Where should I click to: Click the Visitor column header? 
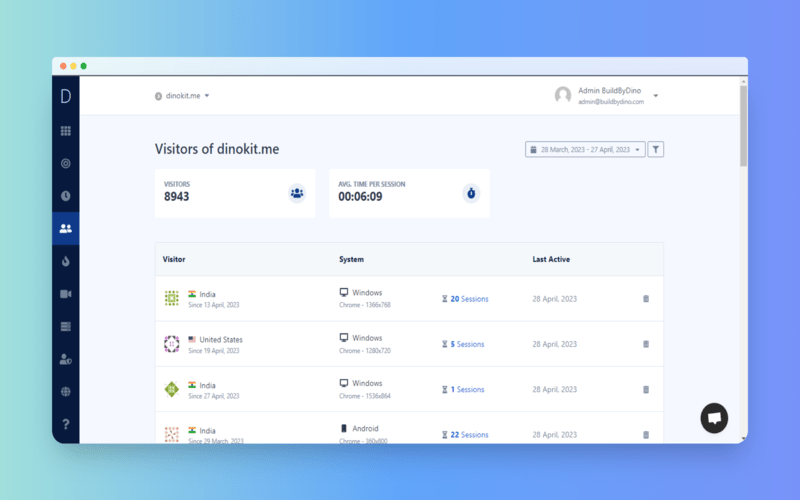tap(174, 259)
